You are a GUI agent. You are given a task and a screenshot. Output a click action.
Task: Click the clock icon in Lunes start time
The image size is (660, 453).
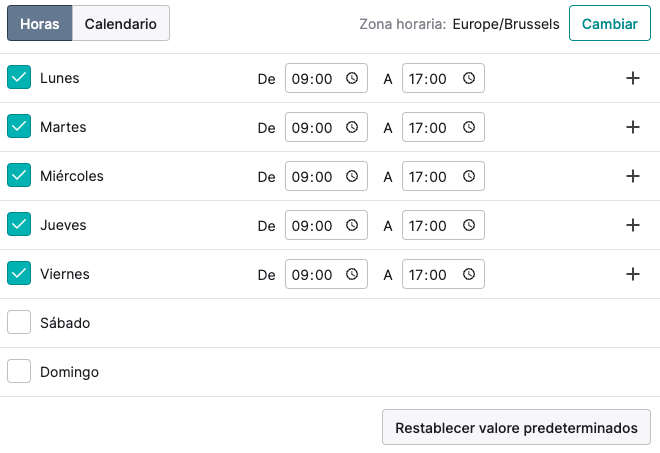point(352,78)
